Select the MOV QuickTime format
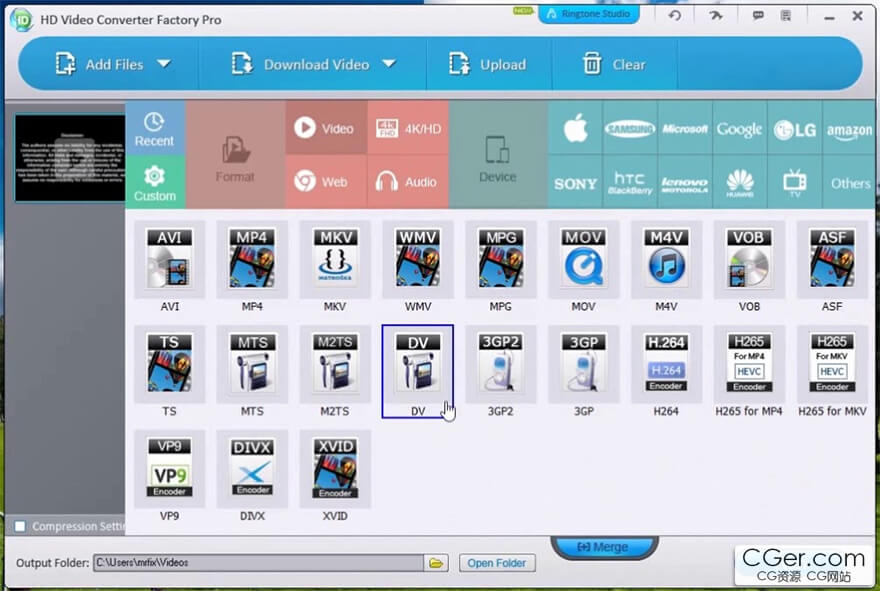This screenshot has height=591, width=880. point(584,259)
